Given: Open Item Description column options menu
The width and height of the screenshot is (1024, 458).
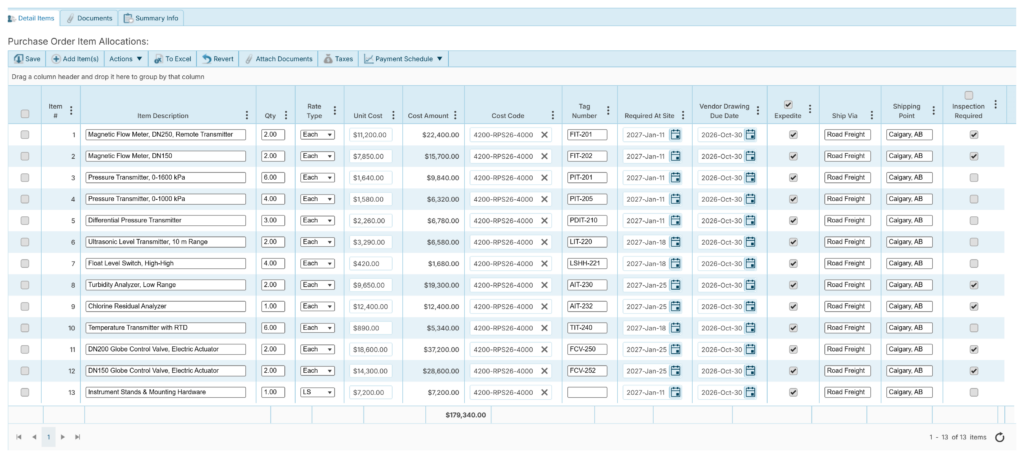Looking at the screenshot, I should 246,116.
